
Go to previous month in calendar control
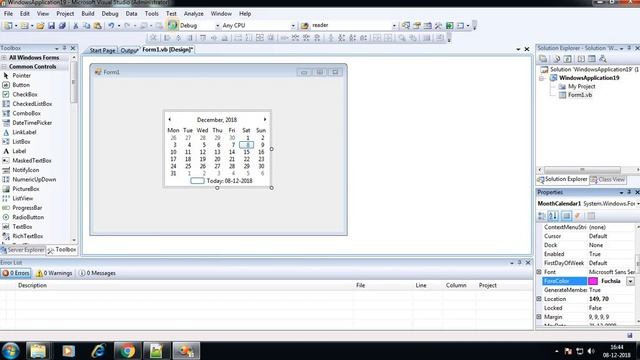170,120
